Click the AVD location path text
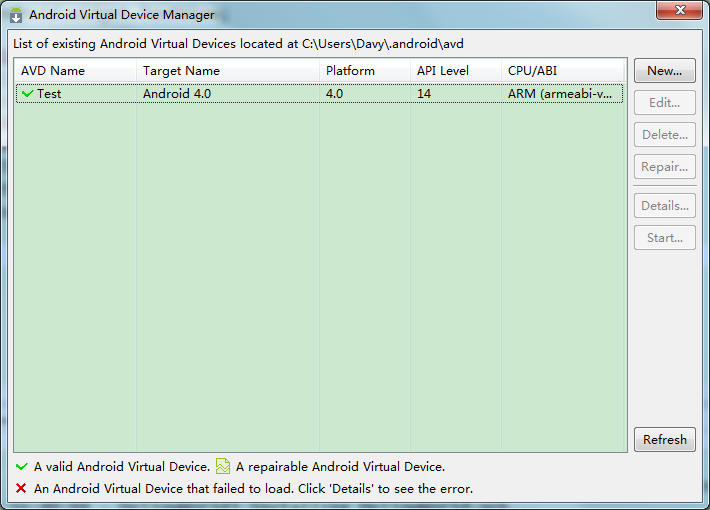Image resolution: width=710 pixels, height=510 pixels. (383, 43)
